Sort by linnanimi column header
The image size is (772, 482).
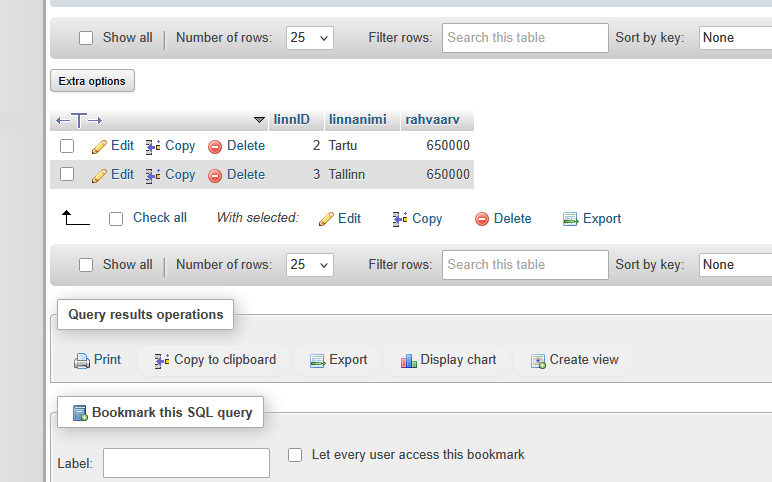click(356, 120)
